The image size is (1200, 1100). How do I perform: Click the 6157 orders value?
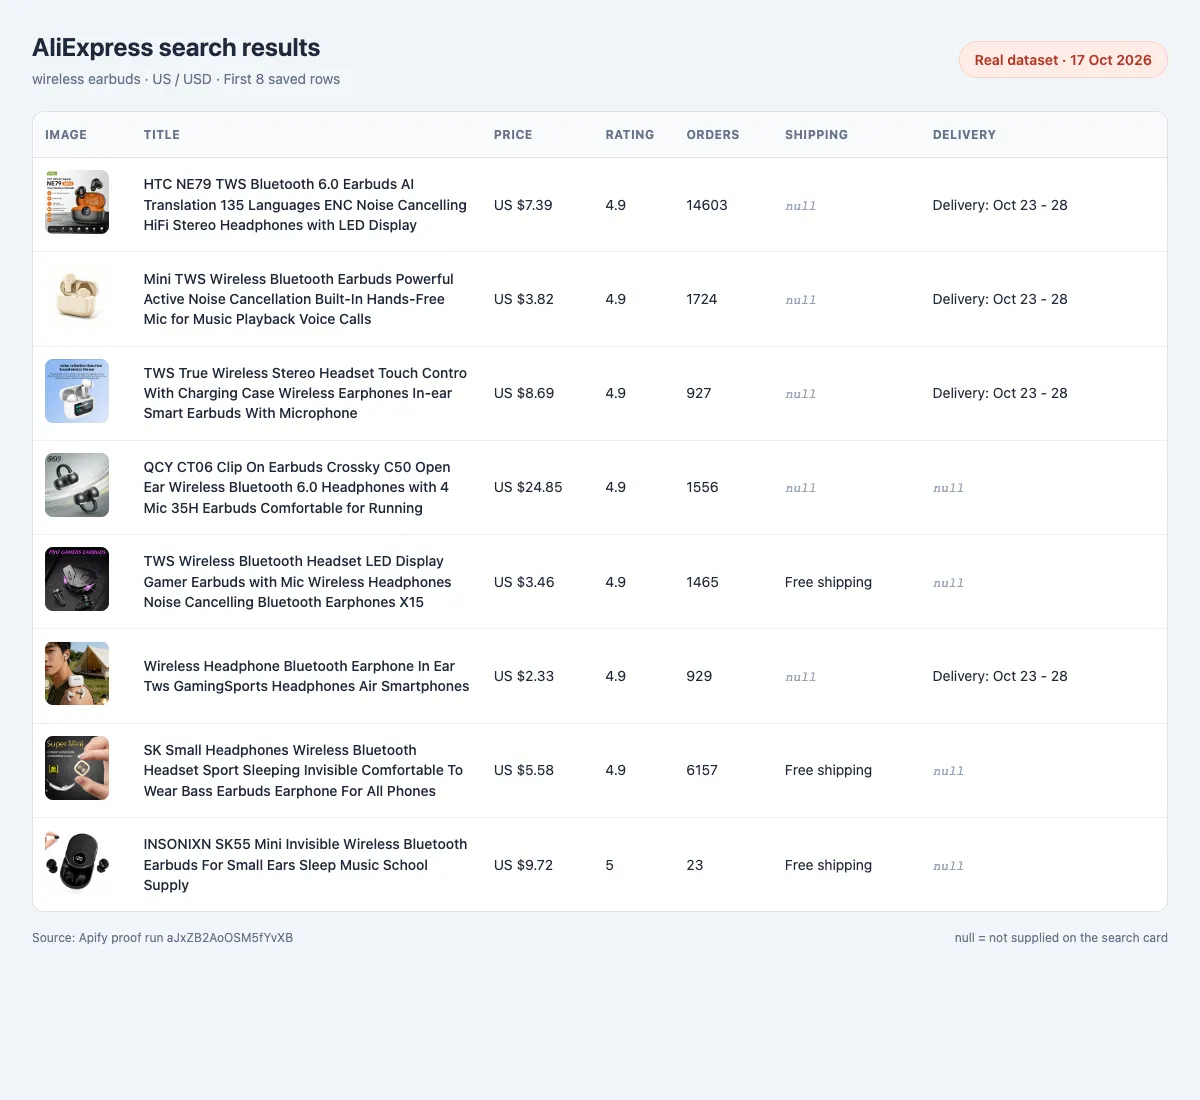[702, 770]
